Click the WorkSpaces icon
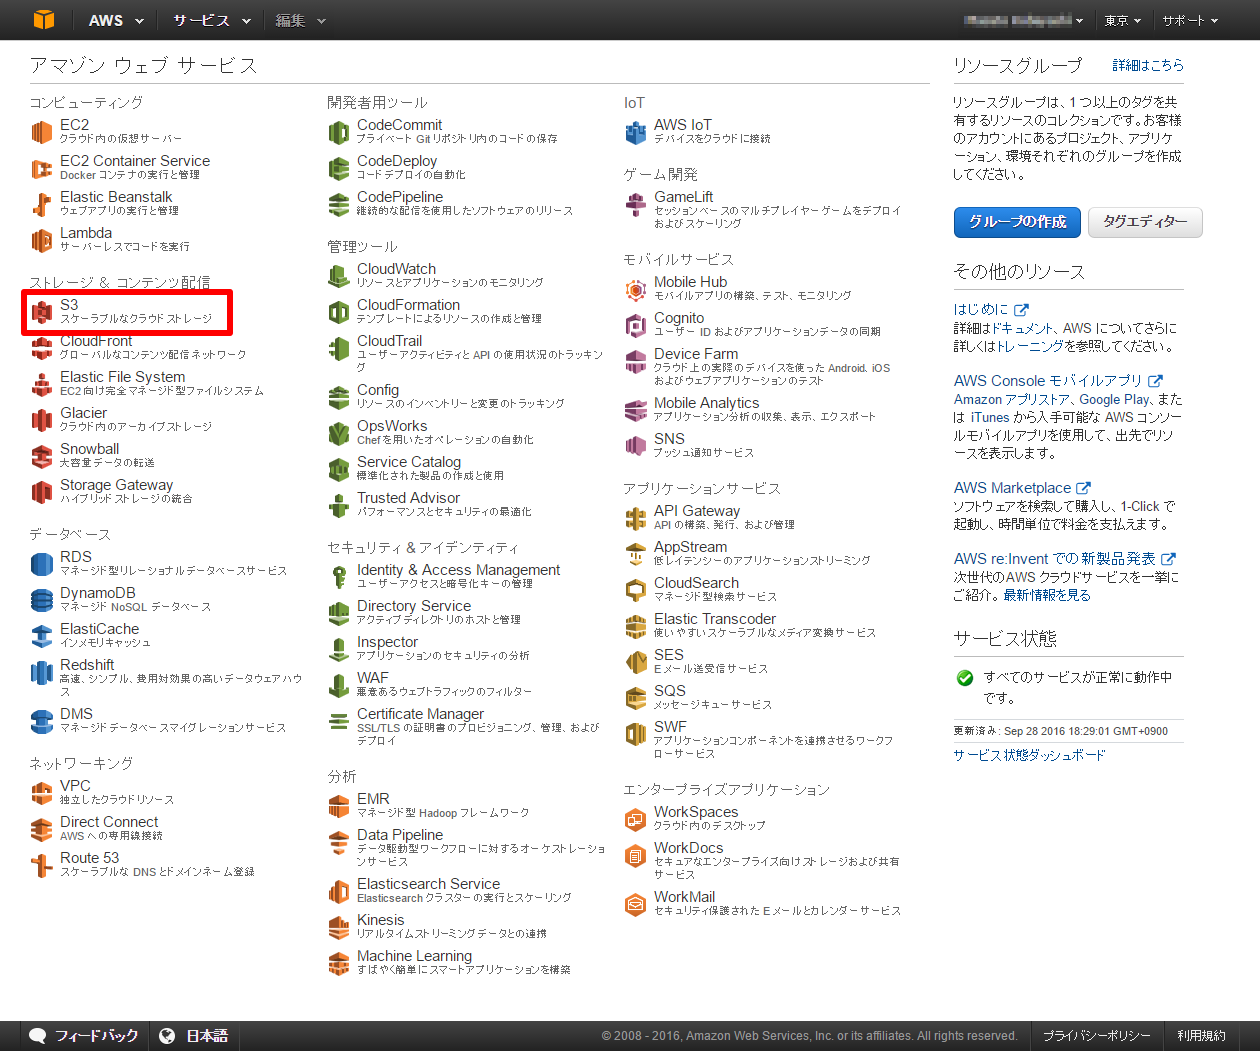Image resolution: width=1260 pixels, height=1051 pixels. click(x=635, y=819)
